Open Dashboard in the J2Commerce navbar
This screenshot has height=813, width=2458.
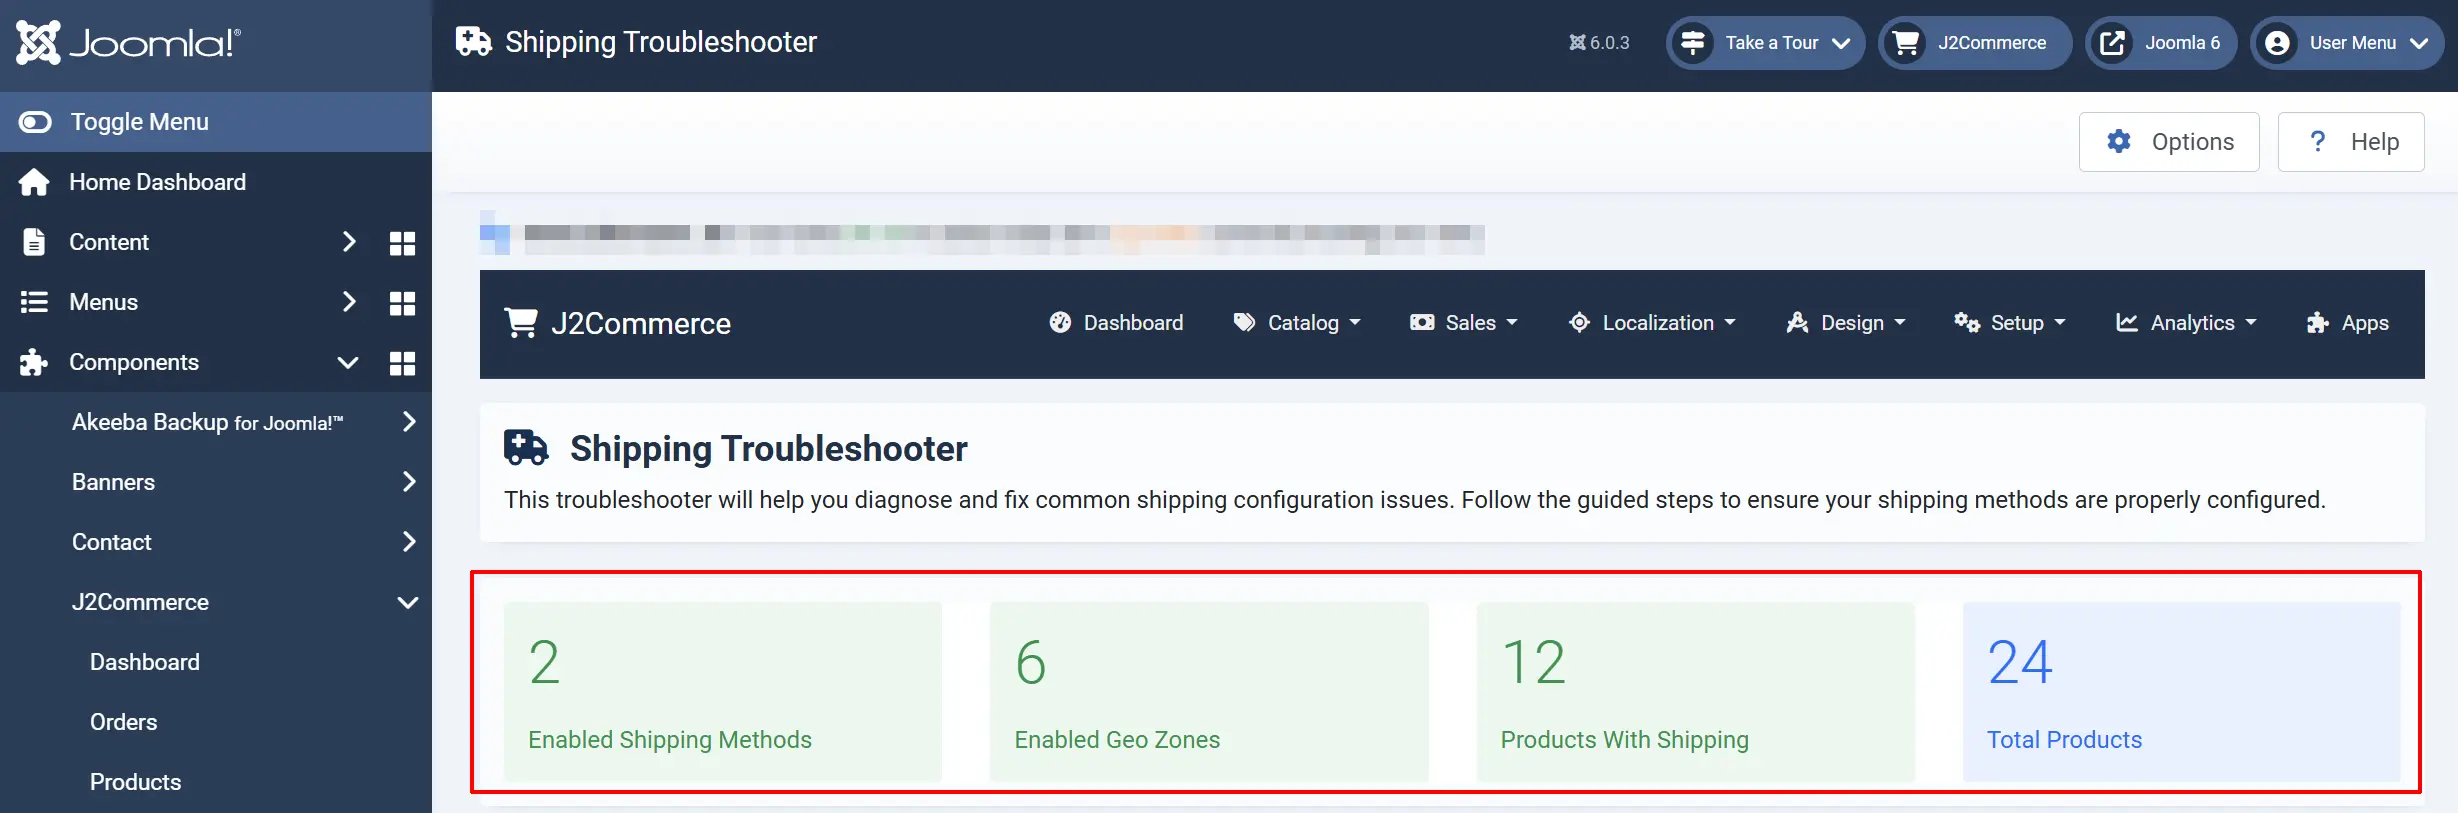[x=1116, y=323]
